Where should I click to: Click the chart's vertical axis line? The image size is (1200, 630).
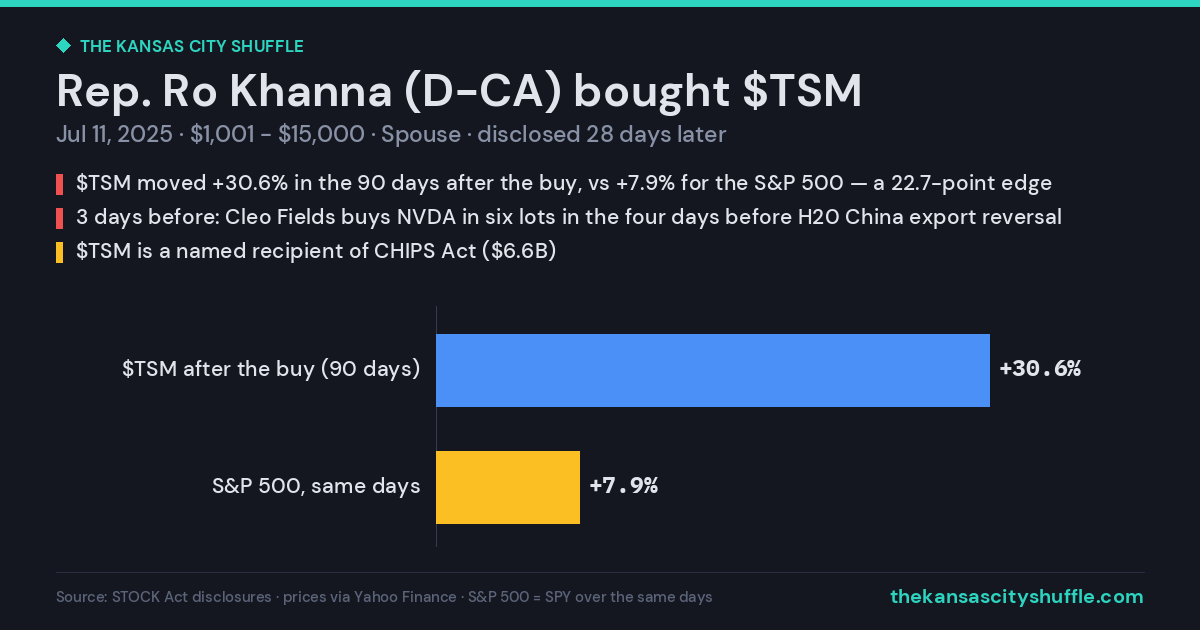436,427
